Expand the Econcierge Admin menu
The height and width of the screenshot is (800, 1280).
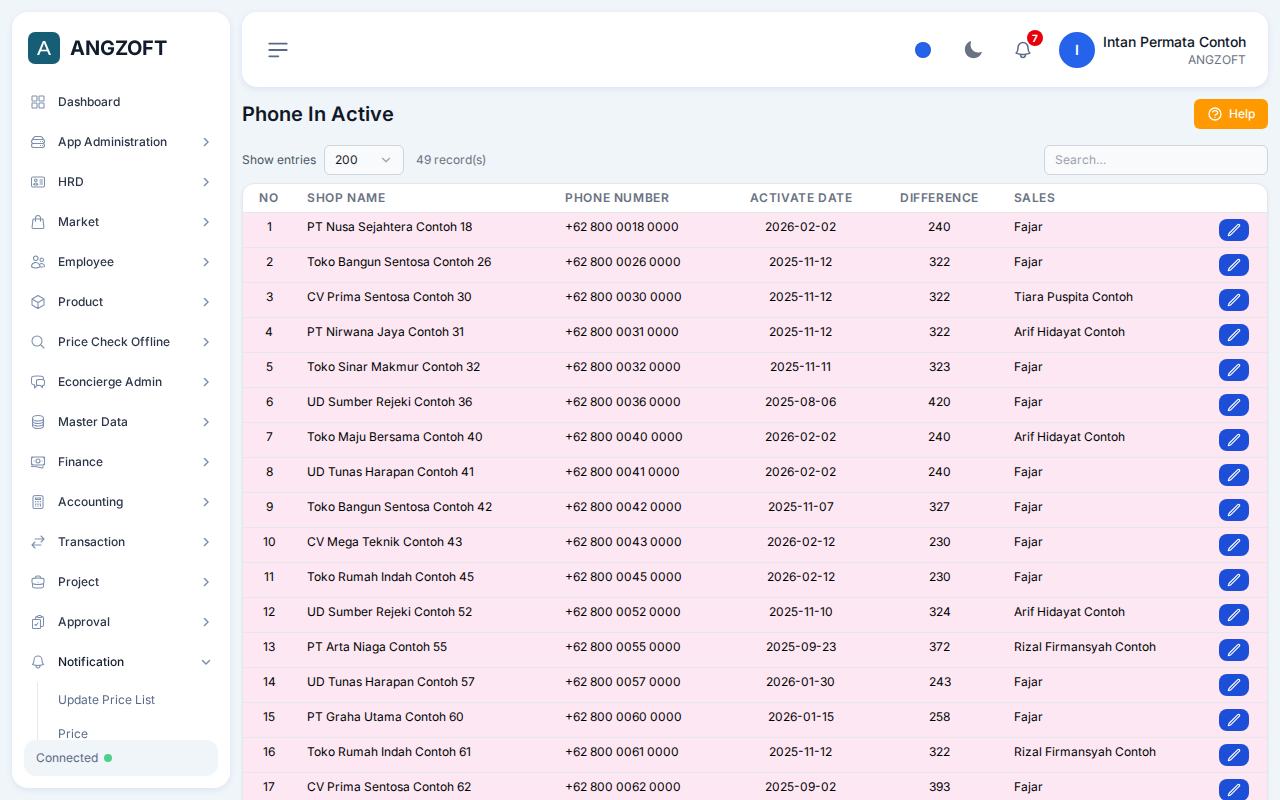(121, 382)
